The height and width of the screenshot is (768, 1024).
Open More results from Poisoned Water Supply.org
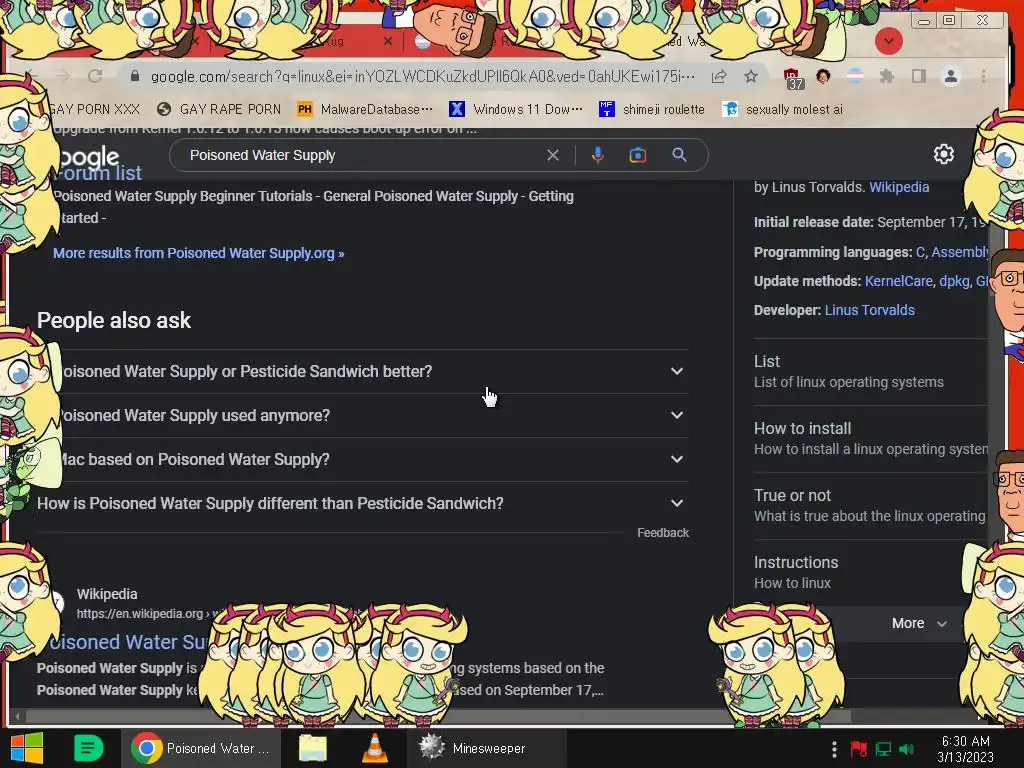click(x=199, y=253)
